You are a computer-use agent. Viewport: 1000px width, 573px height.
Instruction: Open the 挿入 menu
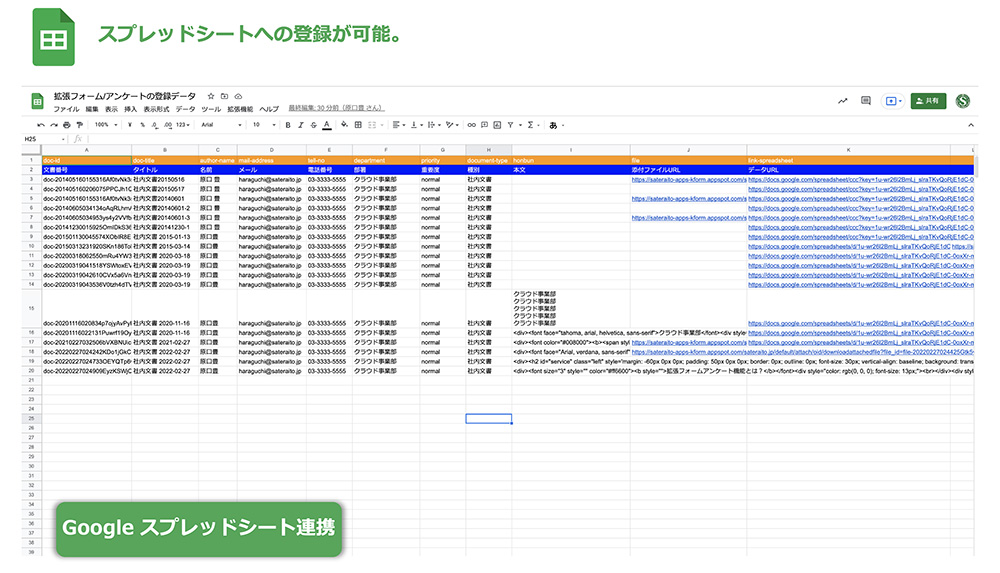[x=130, y=109]
